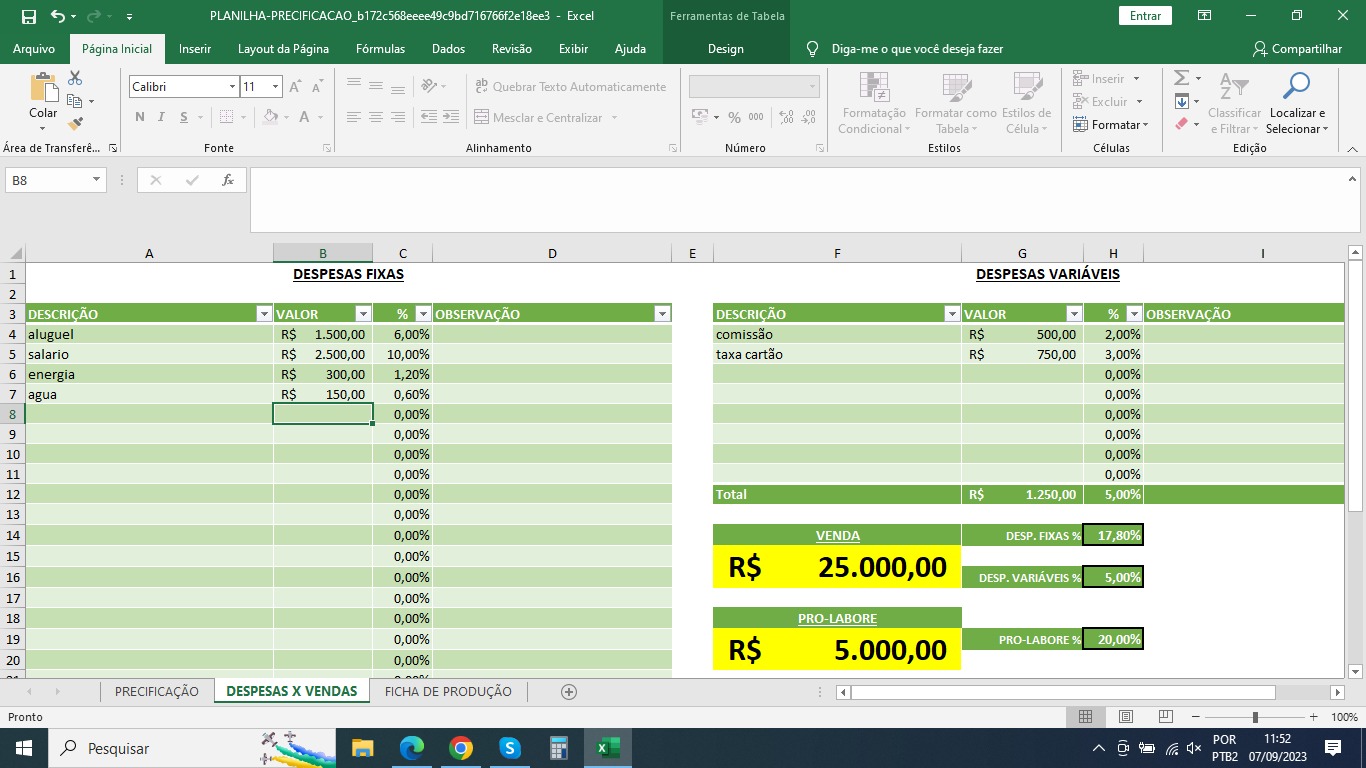Image resolution: width=1366 pixels, height=768 pixels.
Task: Switch to Page Layout view in status bar
Action: pos(1125,717)
